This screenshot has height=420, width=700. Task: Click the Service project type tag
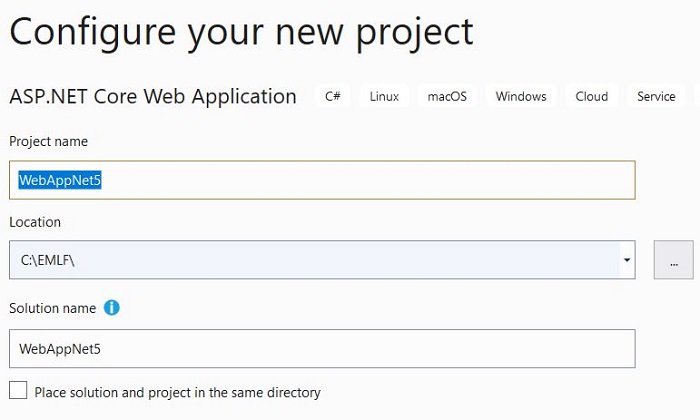pos(656,97)
